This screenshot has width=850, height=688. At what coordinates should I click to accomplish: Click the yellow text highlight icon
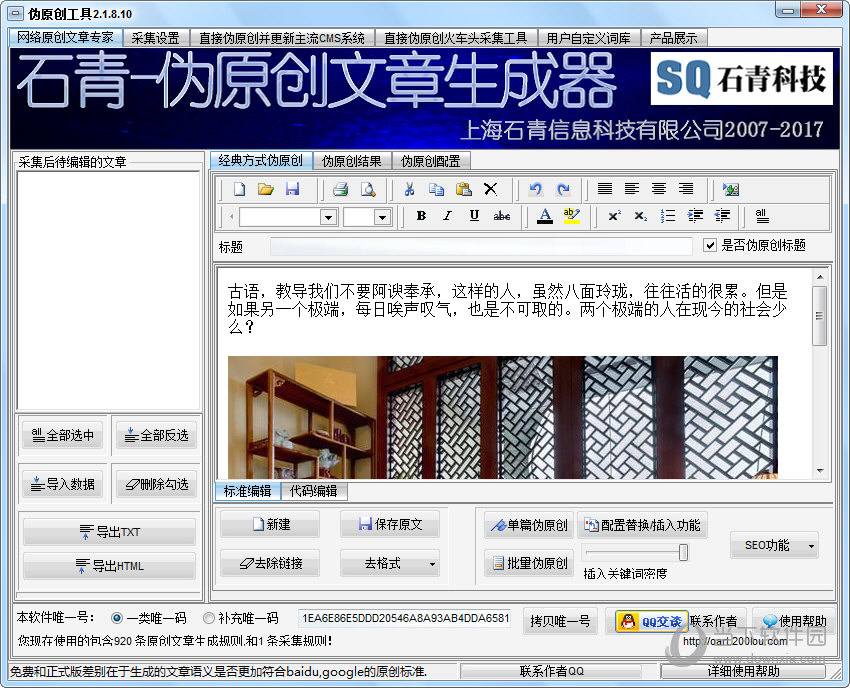[572, 216]
